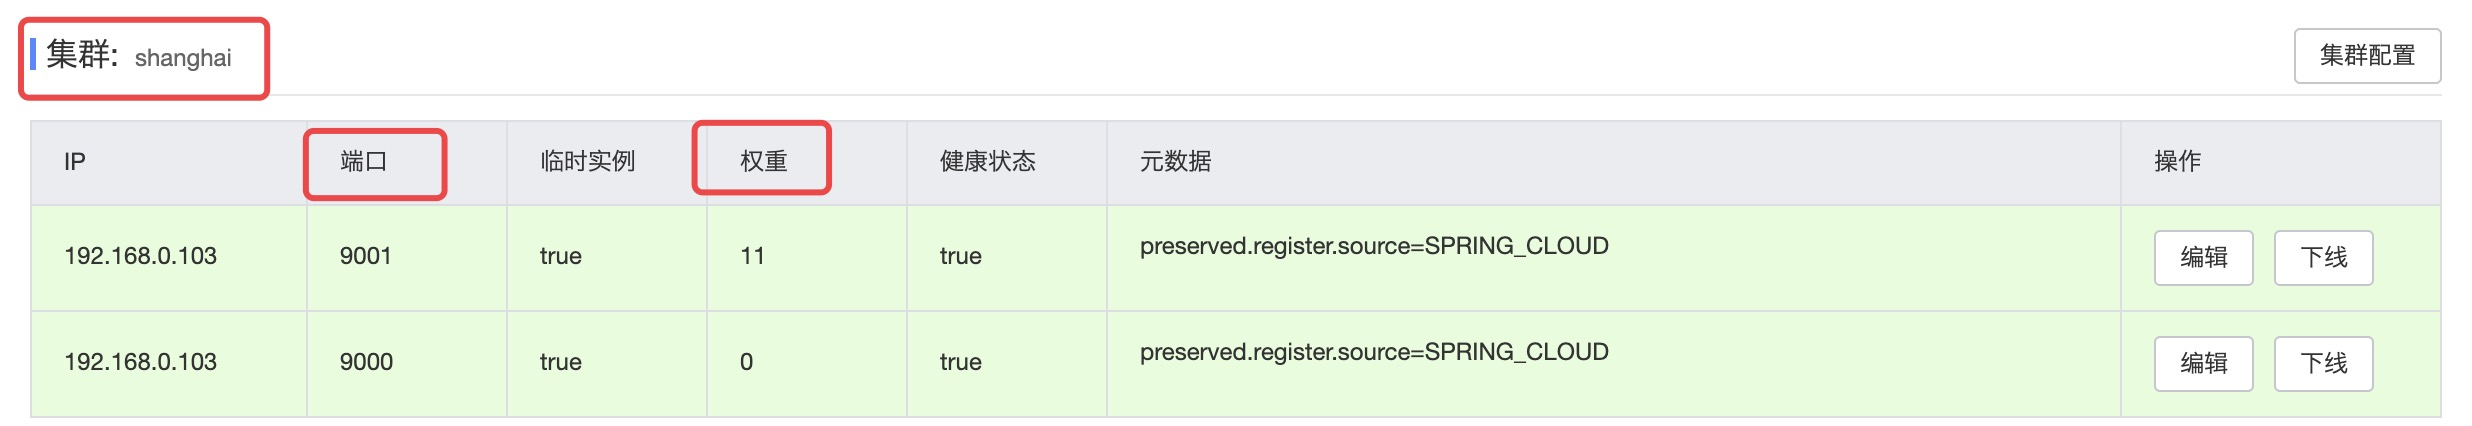Click the 操作 column header
Image resolution: width=2472 pixels, height=426 pixels.
click(x=2177, y=162)
